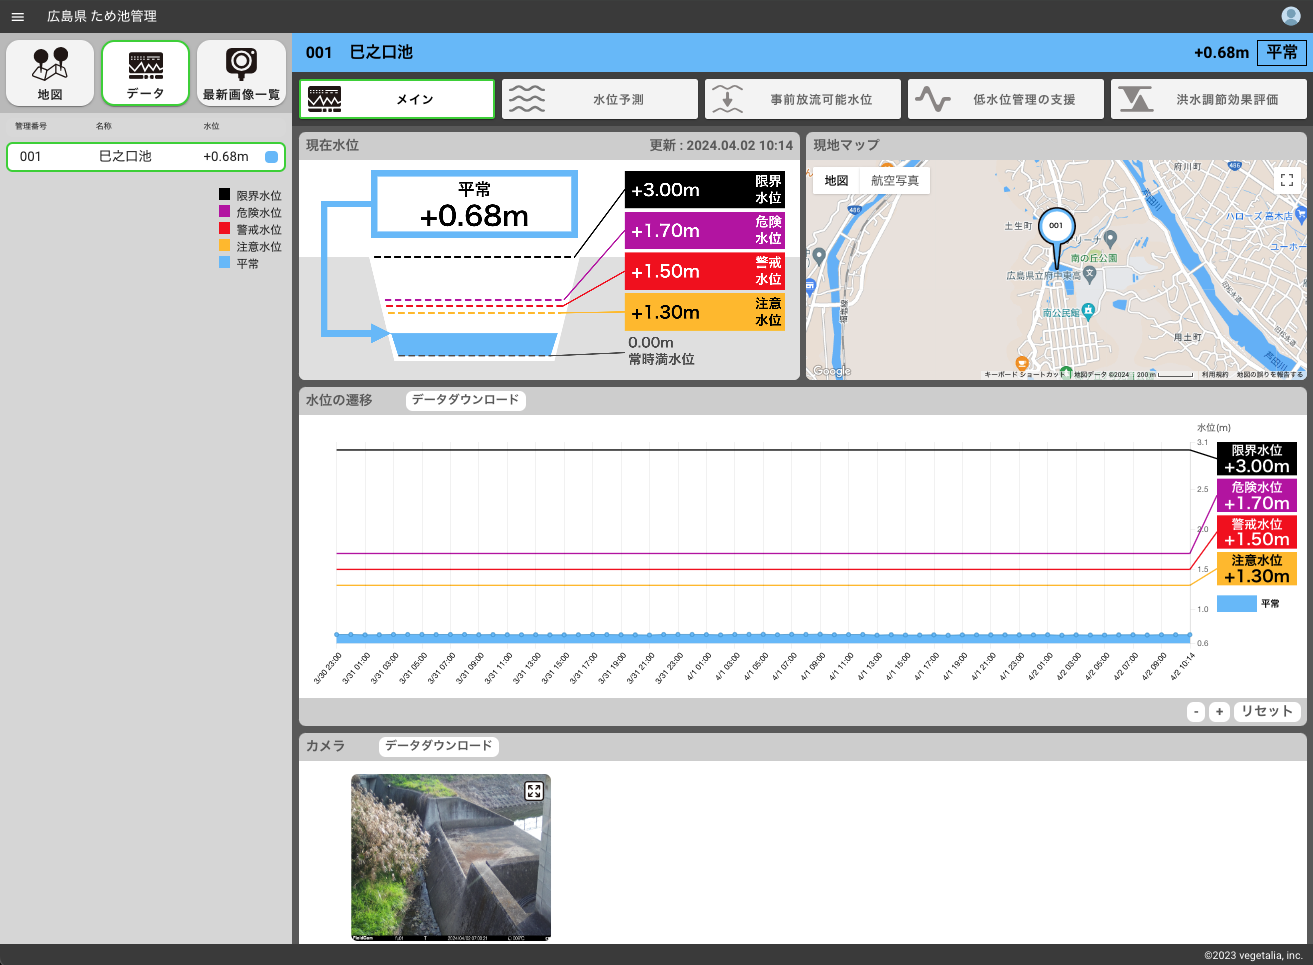The height and width of the screenshot is (965, 1313).
Task: Select the 001 巳之口池 list row
Action: pyautogui.click(x=146, y=157)
